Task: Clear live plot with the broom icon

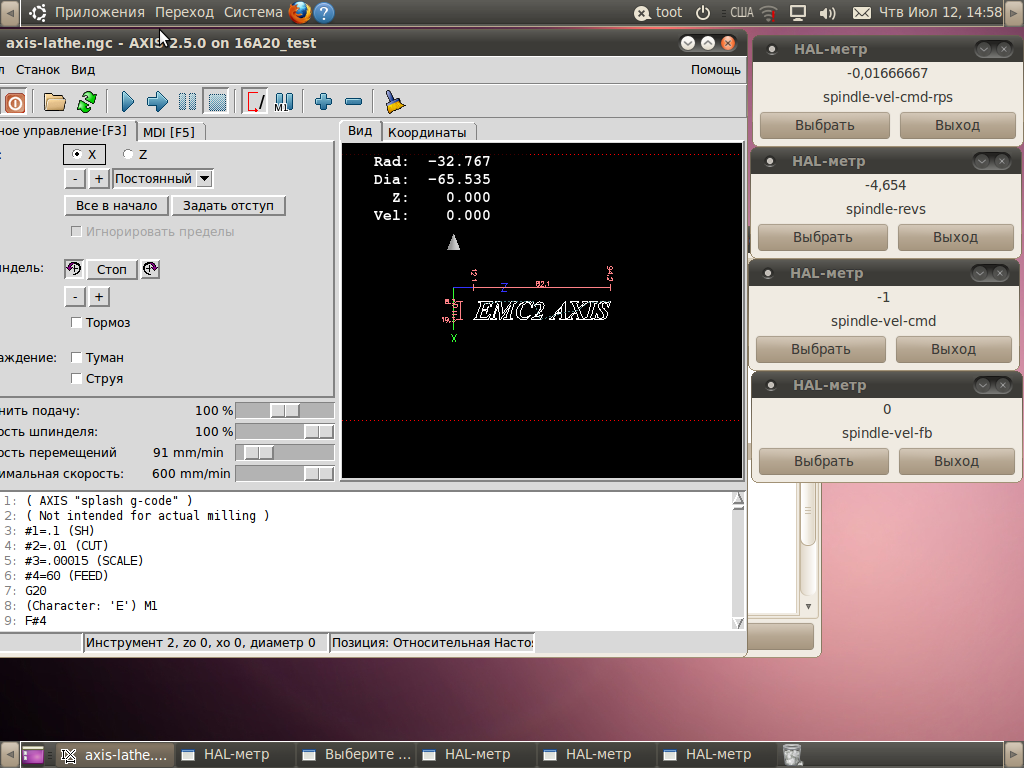Action: point(394,102)
